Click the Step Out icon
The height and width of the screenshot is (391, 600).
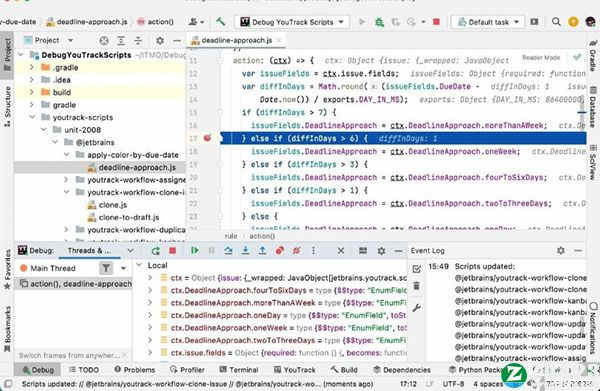click(262, 251)
